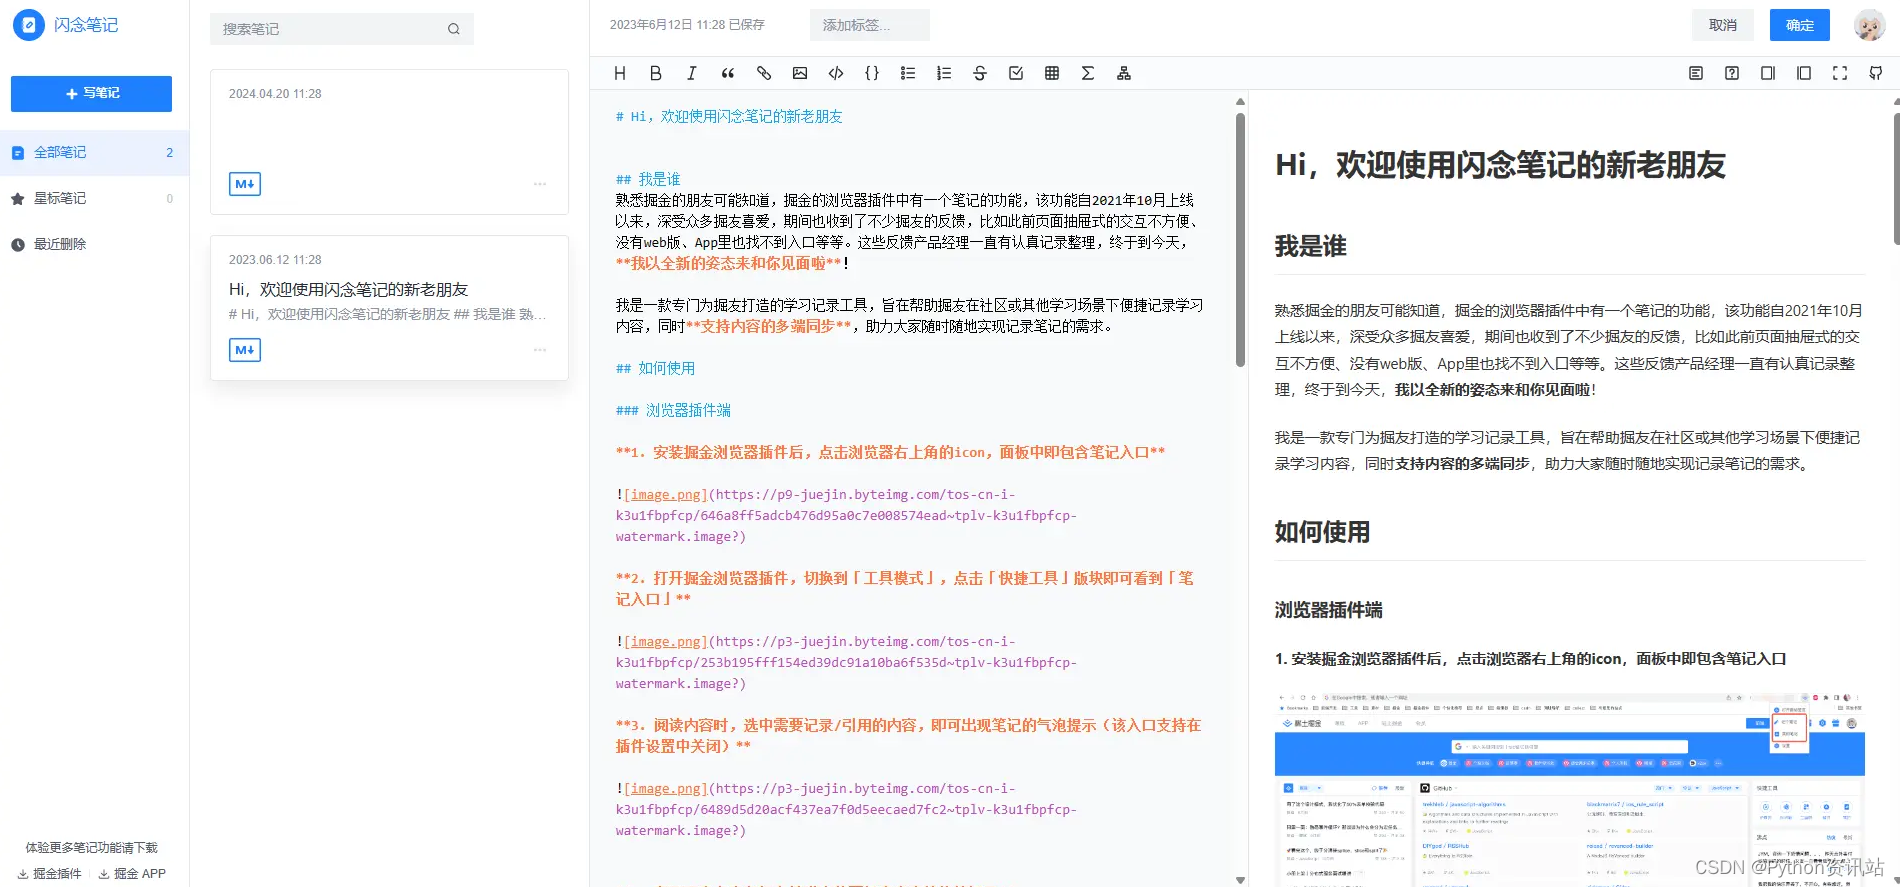Insert an ordered numbered list

(x=944, y=73)
